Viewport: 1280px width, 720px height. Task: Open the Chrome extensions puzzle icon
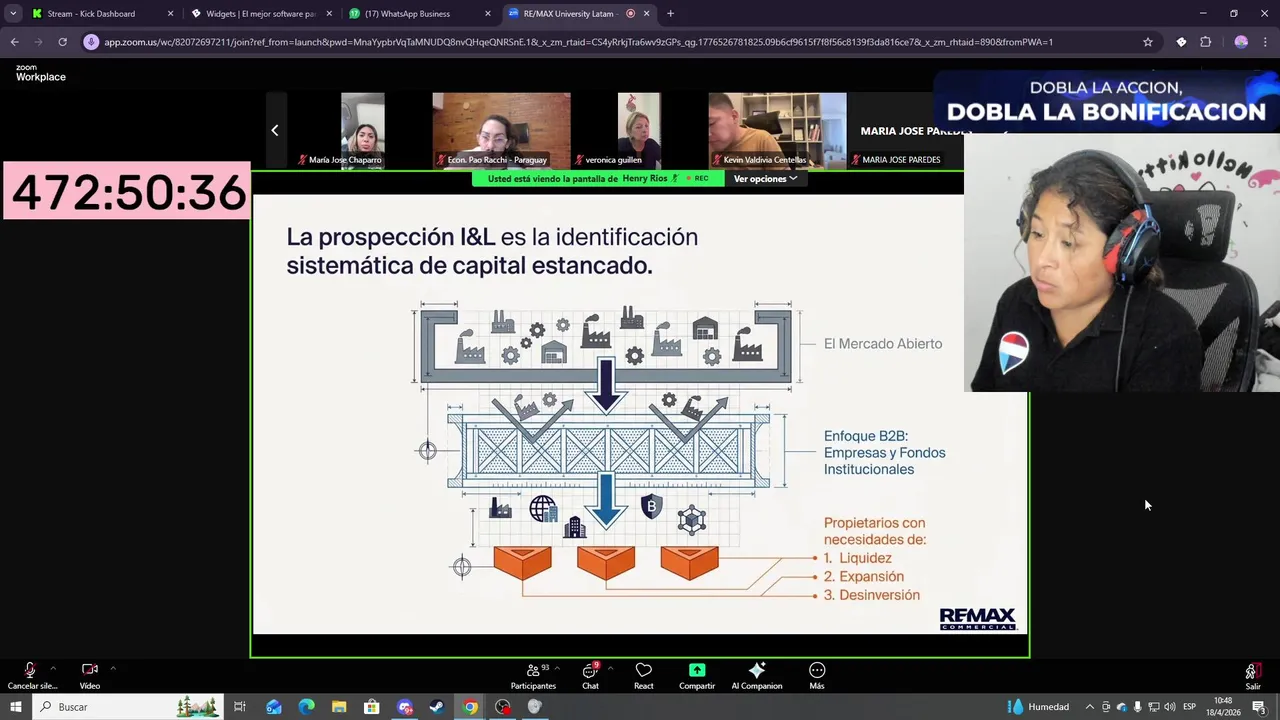1205,42
